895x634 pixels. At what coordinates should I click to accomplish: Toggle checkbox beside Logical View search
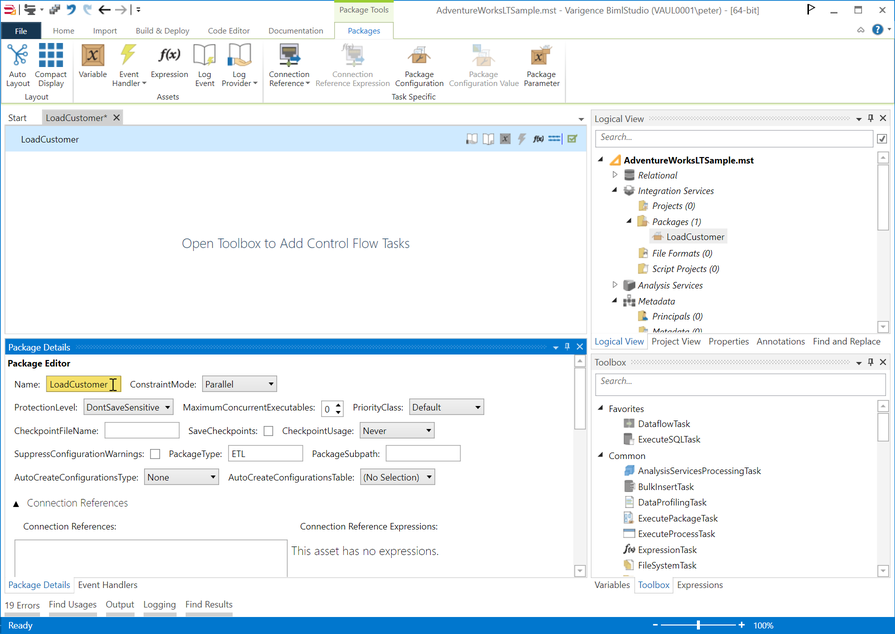pyautogui.click(x=881, y=139)
